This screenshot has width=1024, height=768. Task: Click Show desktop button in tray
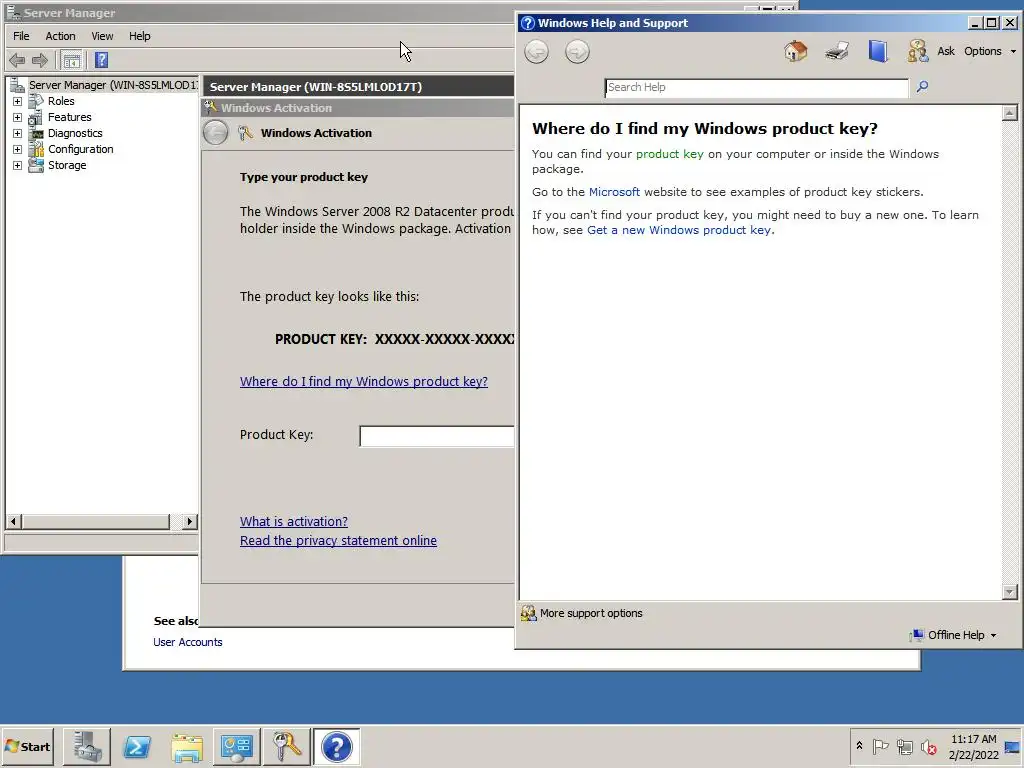coord(1013,746)
